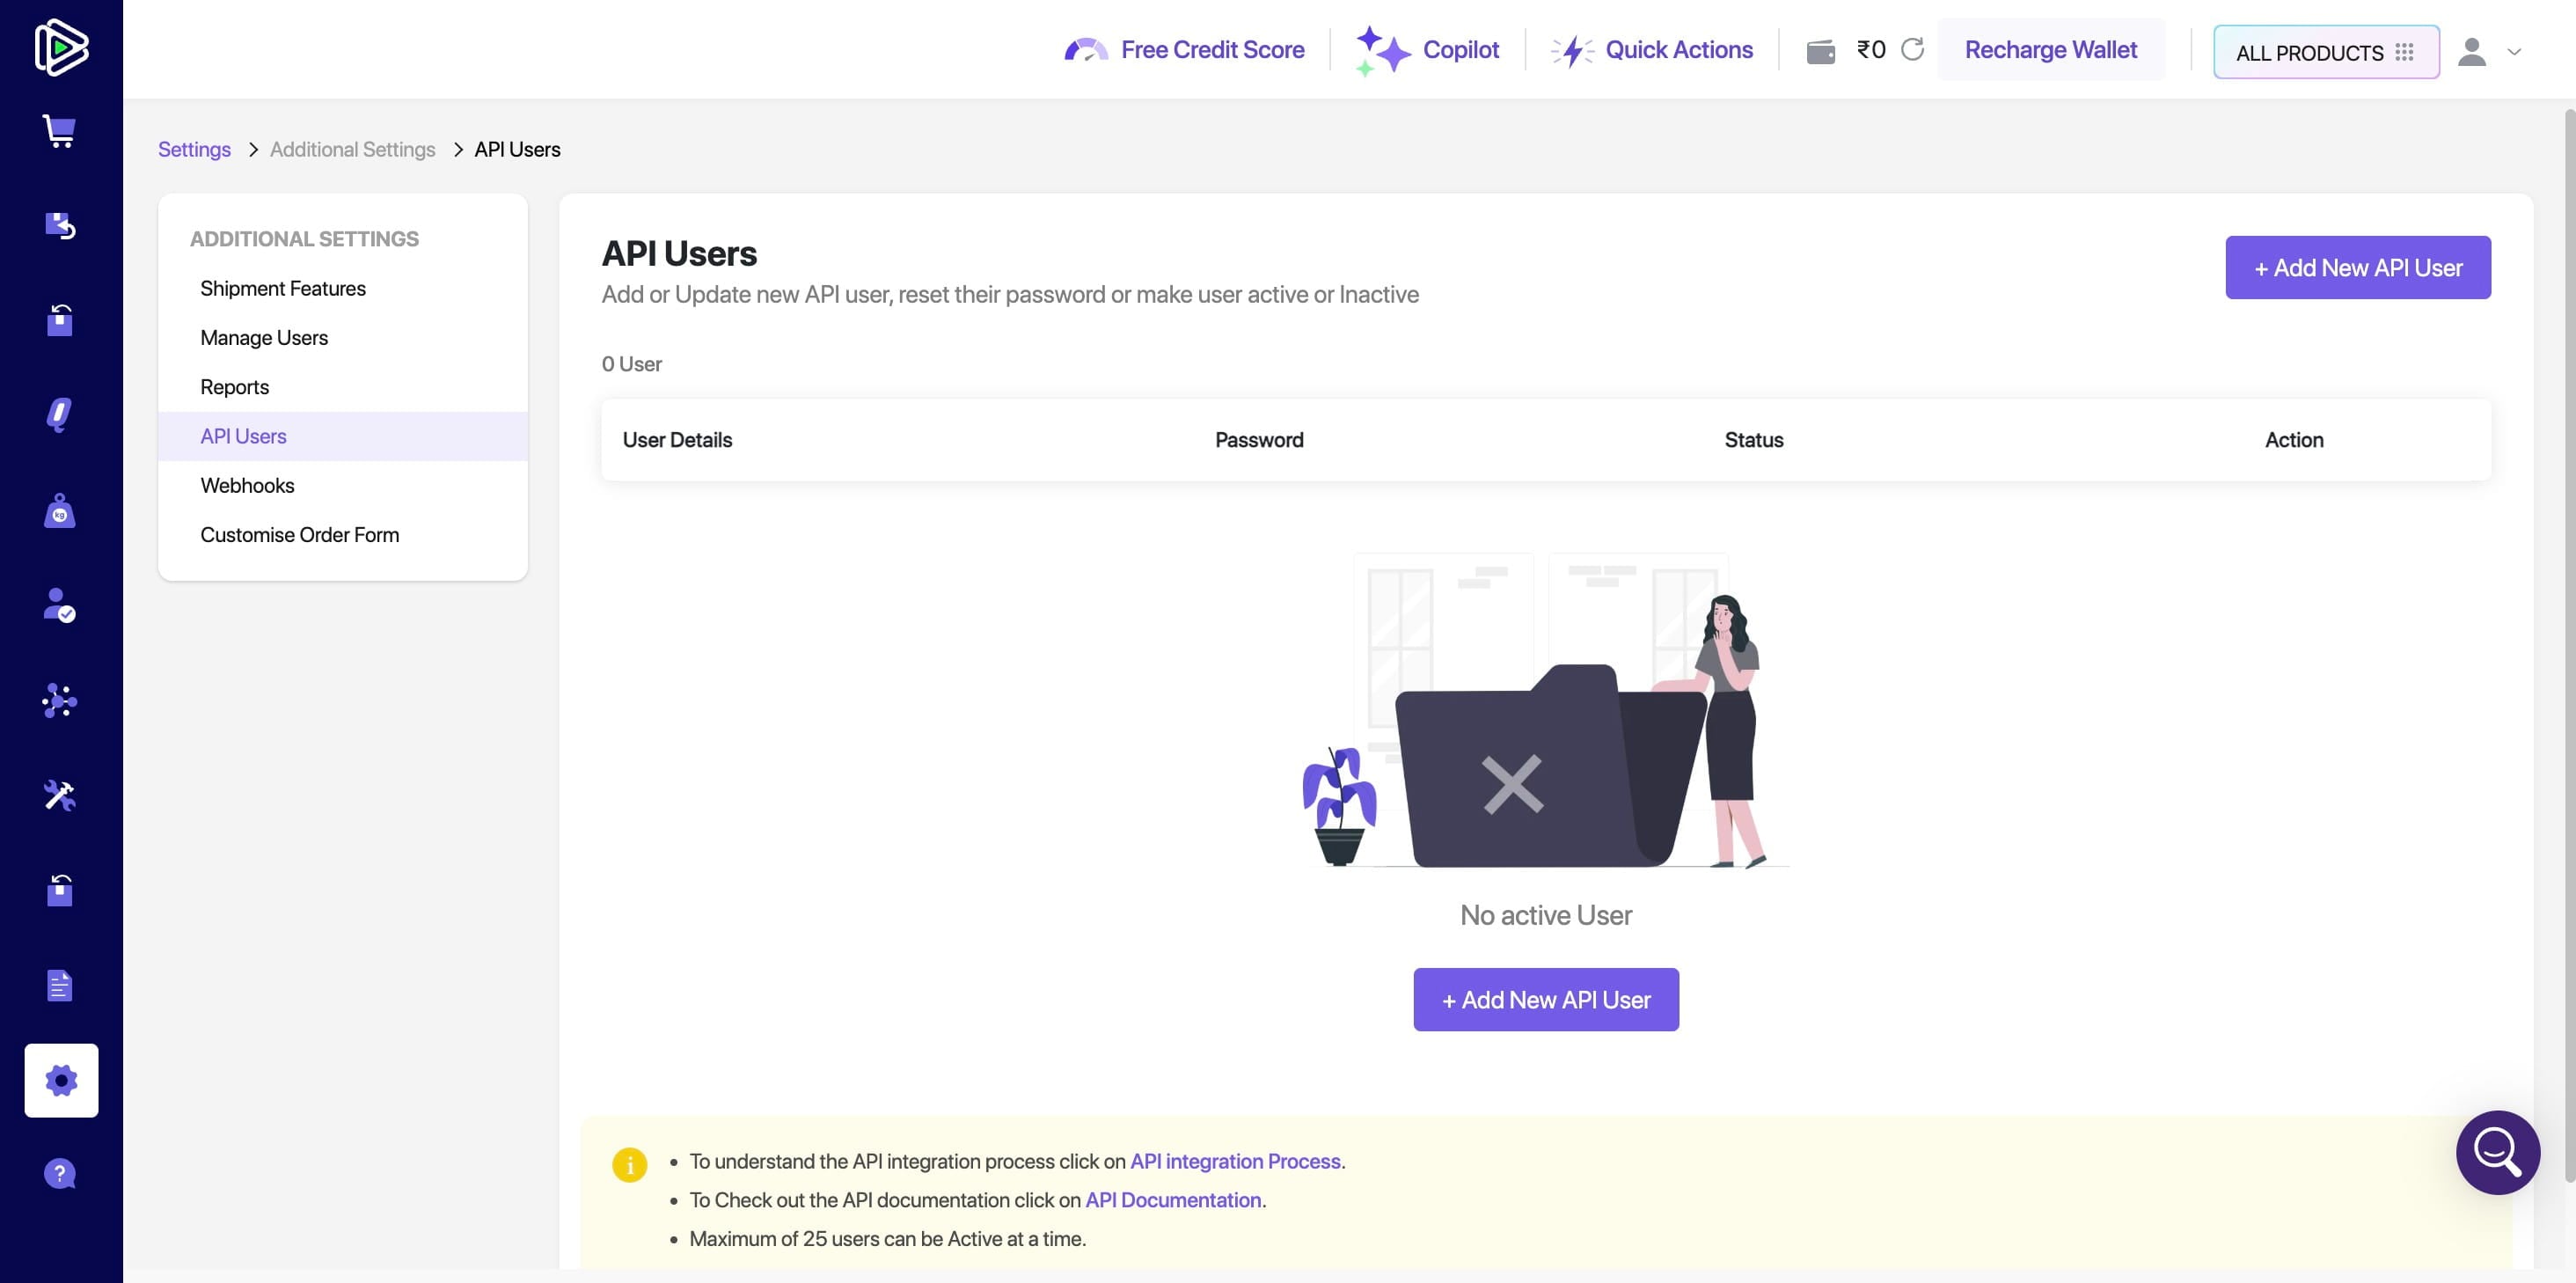Click the document icon in sidebar
Viewport: 2576px width, 1283px height.
point(60,985)
